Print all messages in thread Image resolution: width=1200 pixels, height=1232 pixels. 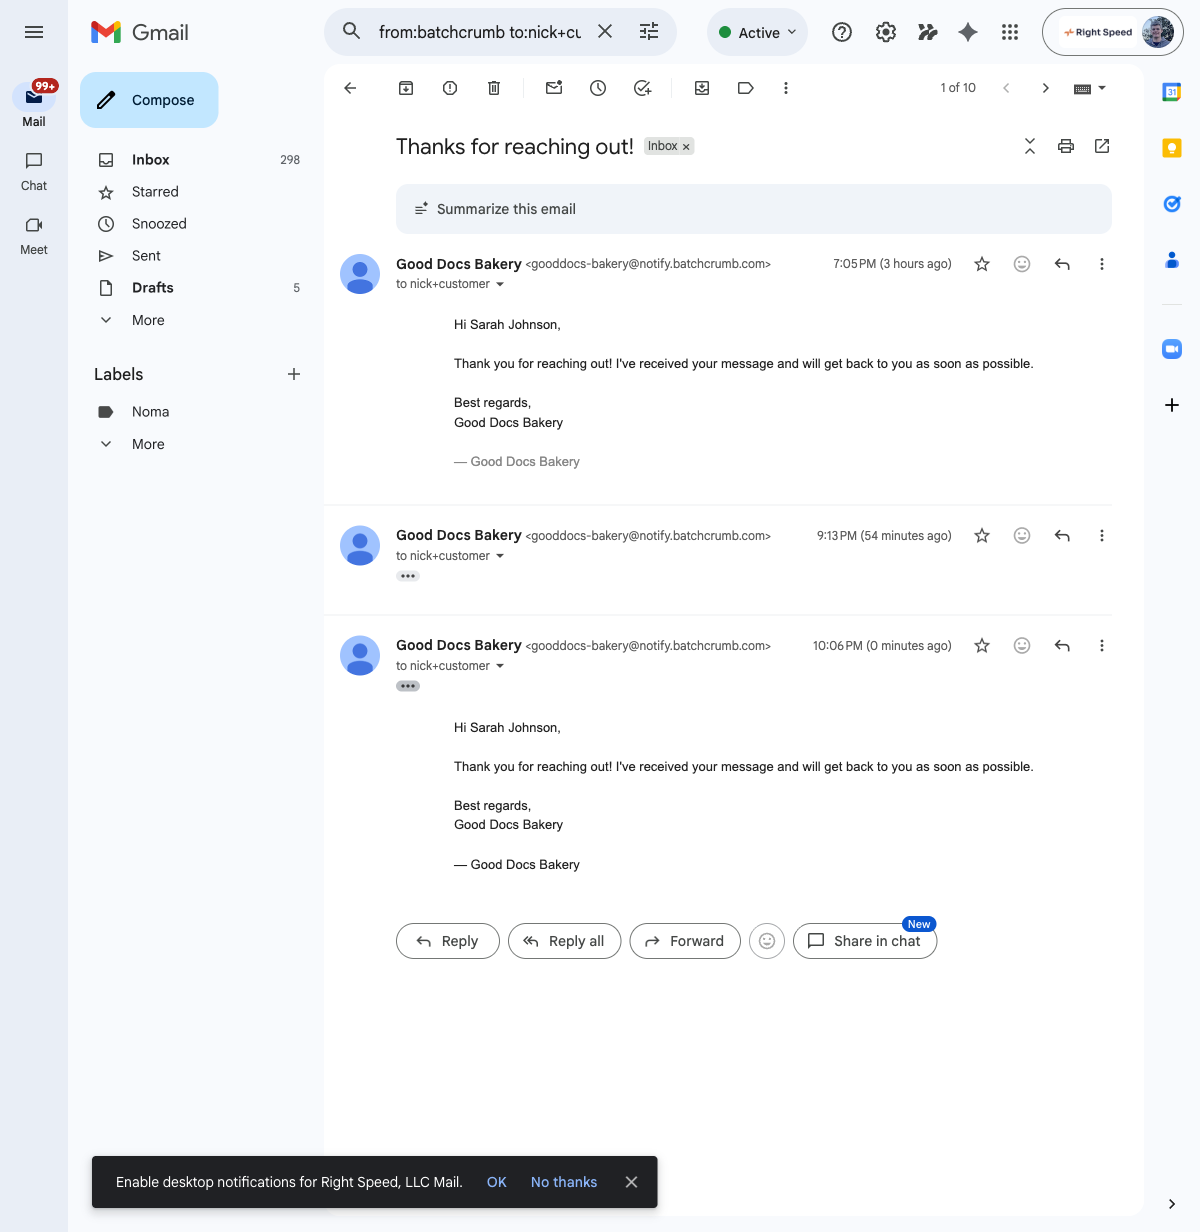click(x=1066, y=146)
